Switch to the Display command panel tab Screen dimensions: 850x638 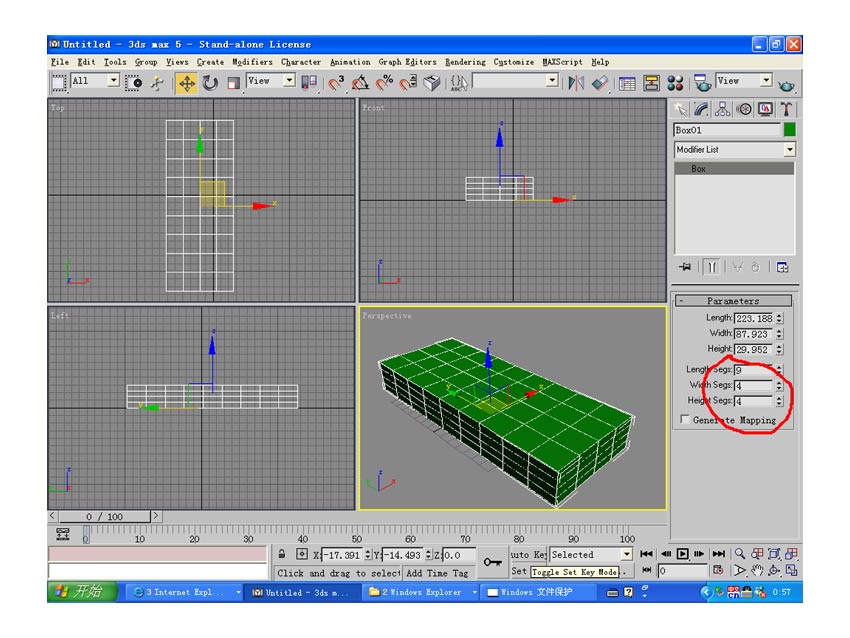[765, 109]
